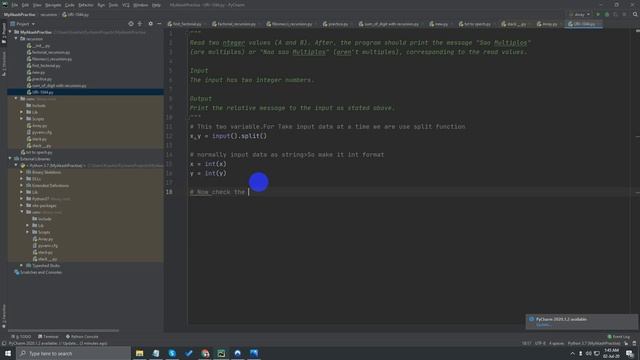Click the locate/scroll from source target icon

click(131, 24)
